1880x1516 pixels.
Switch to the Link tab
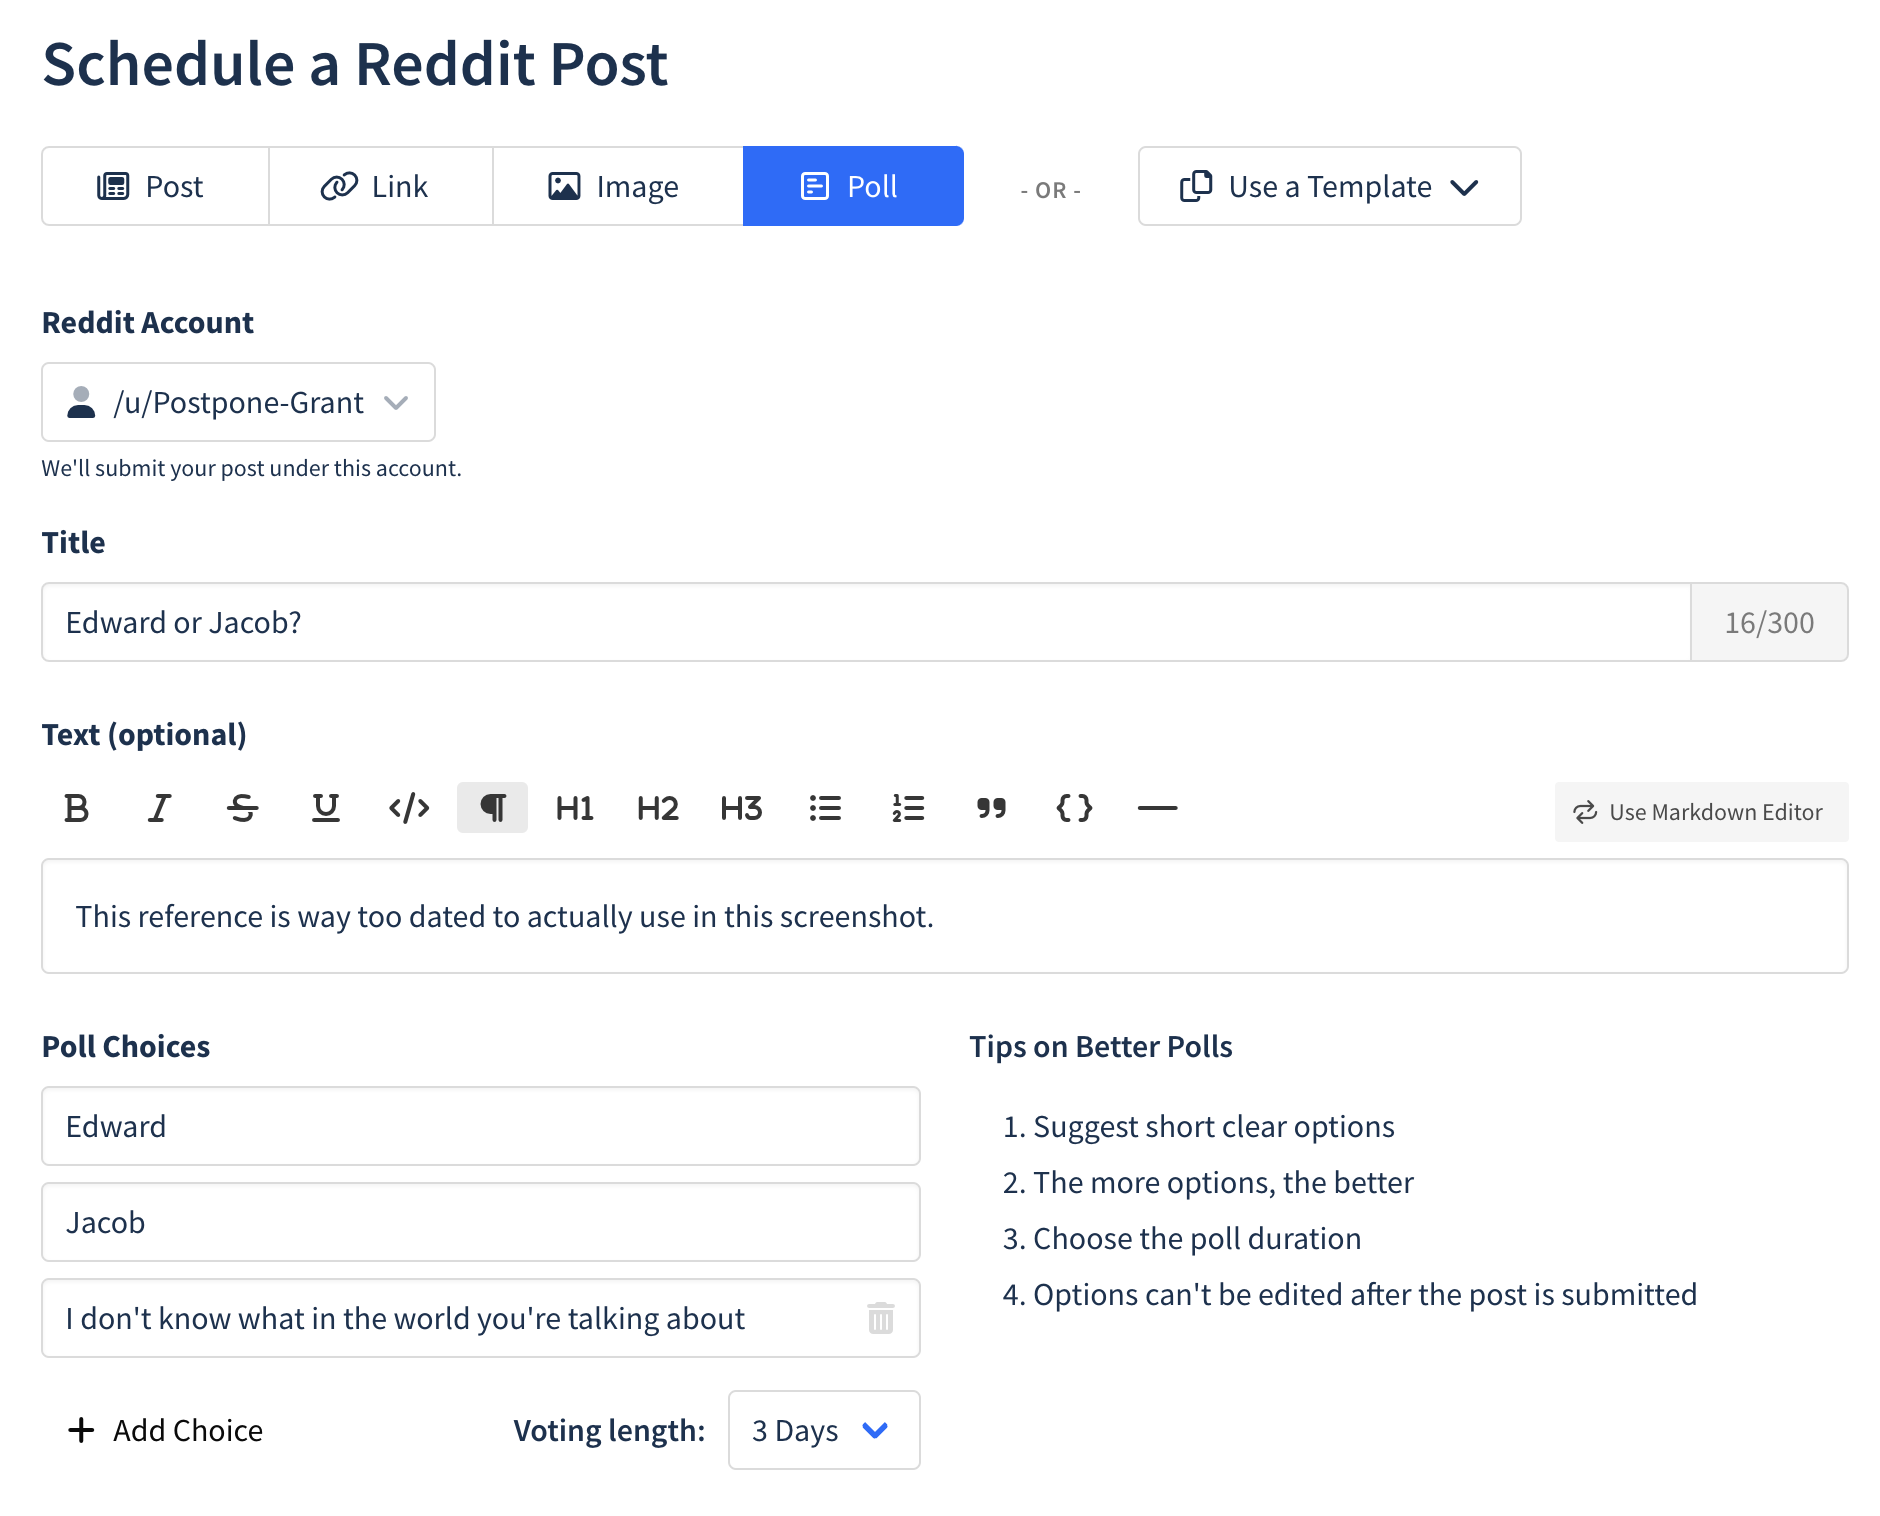(381, 186)
